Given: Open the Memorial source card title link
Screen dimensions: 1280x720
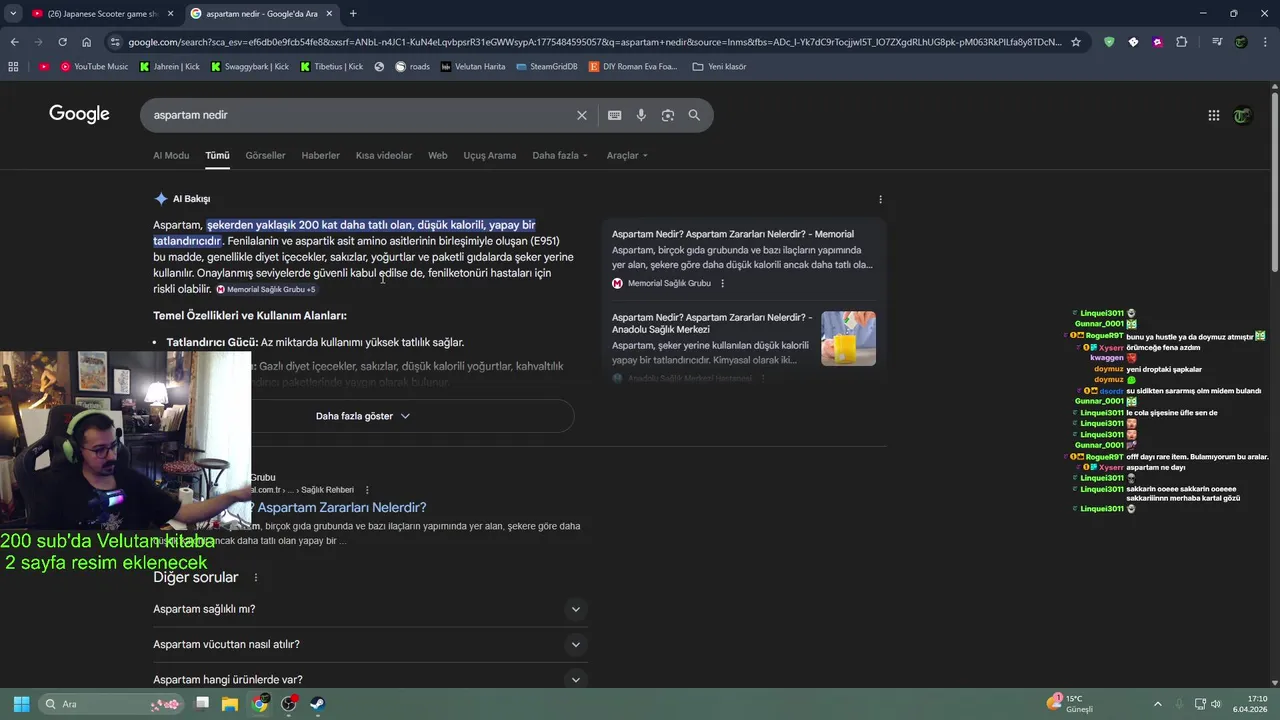Looking at the screenshot, I should tap(733, 234).
